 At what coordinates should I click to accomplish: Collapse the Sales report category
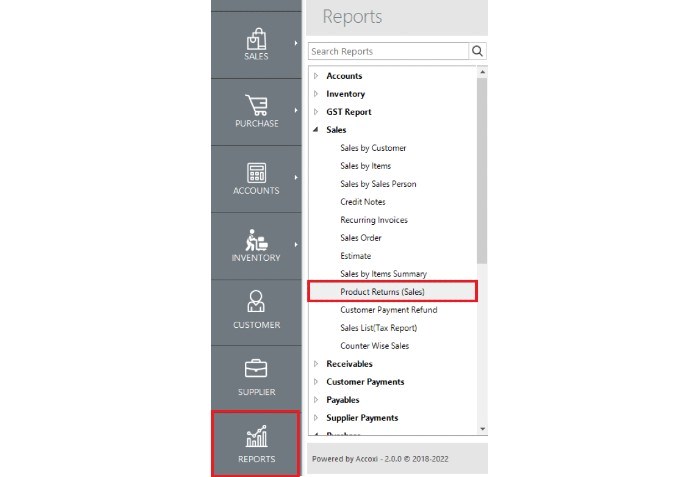click(x=316, y=130)
